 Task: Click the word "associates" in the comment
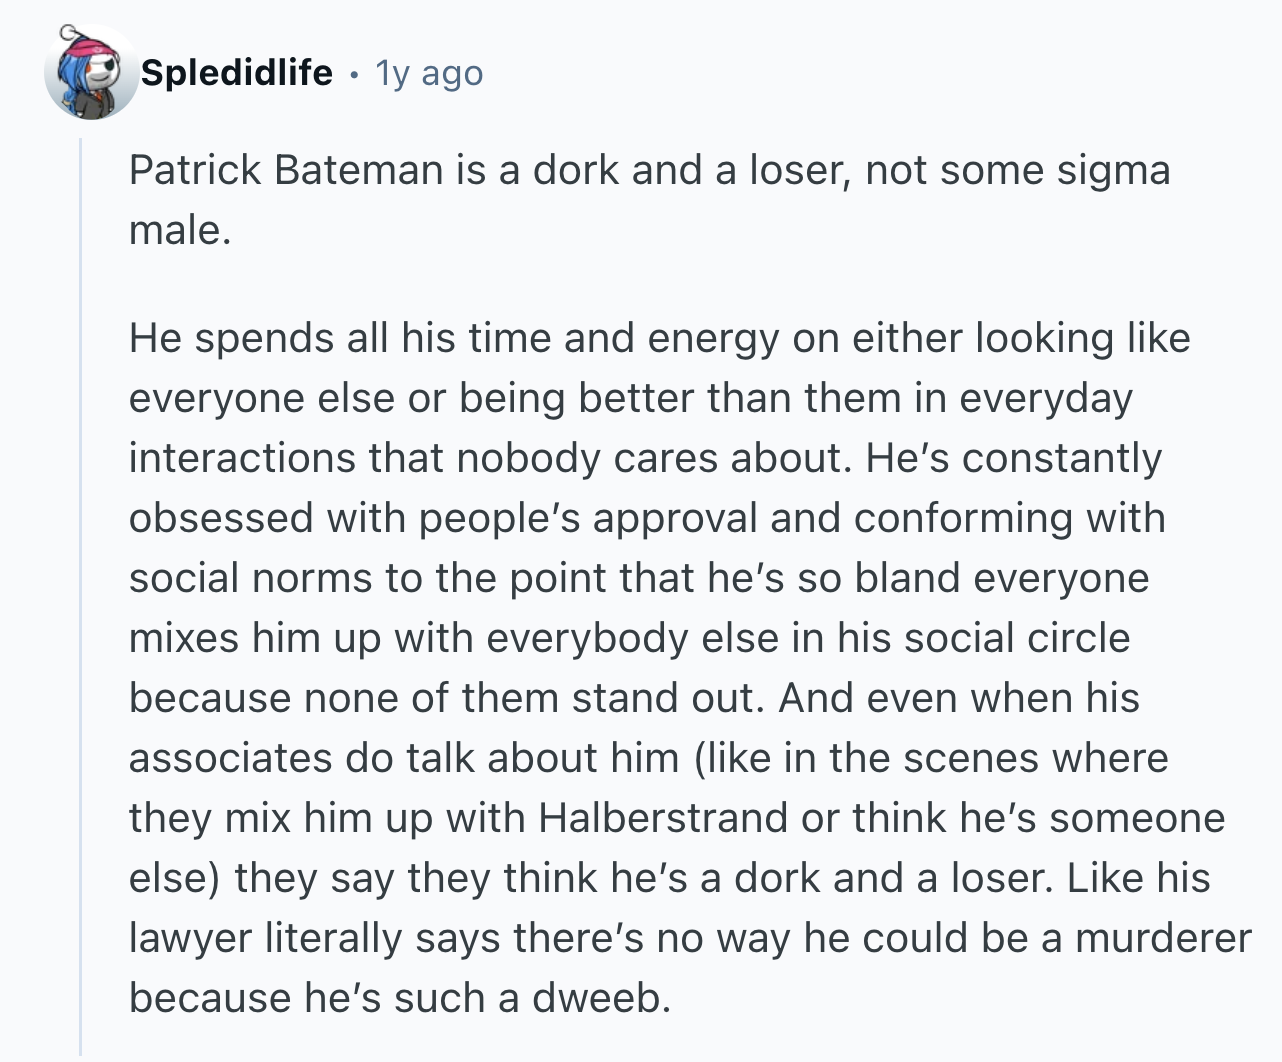tap(230, 758)
